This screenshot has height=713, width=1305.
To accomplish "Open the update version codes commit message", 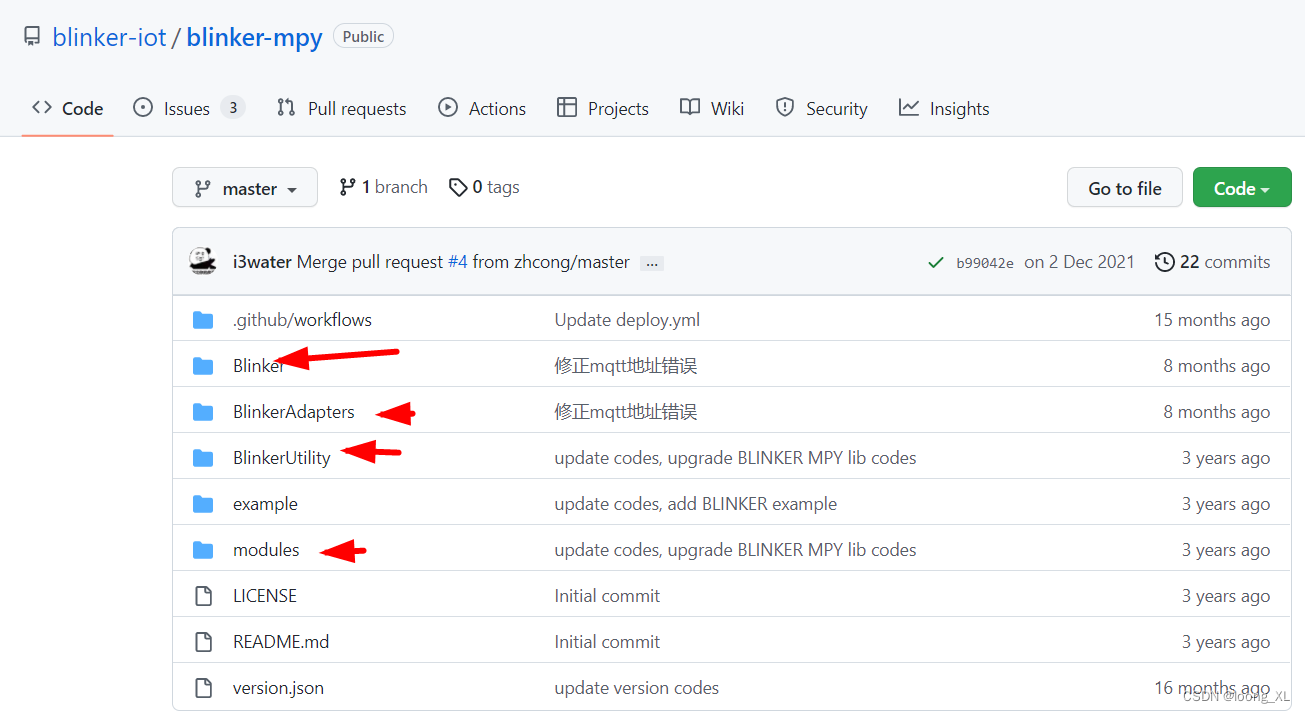I will [637, 688].
